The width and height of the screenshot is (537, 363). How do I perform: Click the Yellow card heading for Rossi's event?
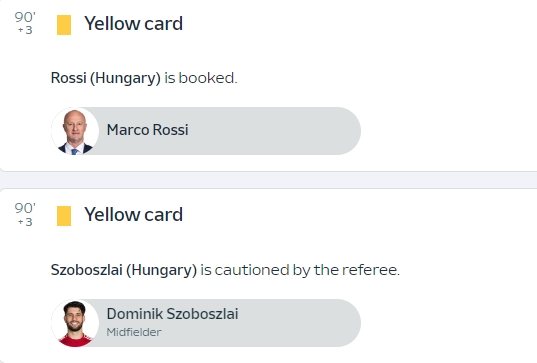(134, 24)
